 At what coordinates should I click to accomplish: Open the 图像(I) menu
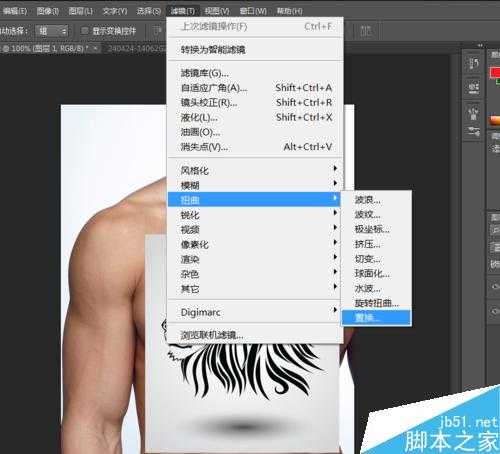click(x=48, y=11)
